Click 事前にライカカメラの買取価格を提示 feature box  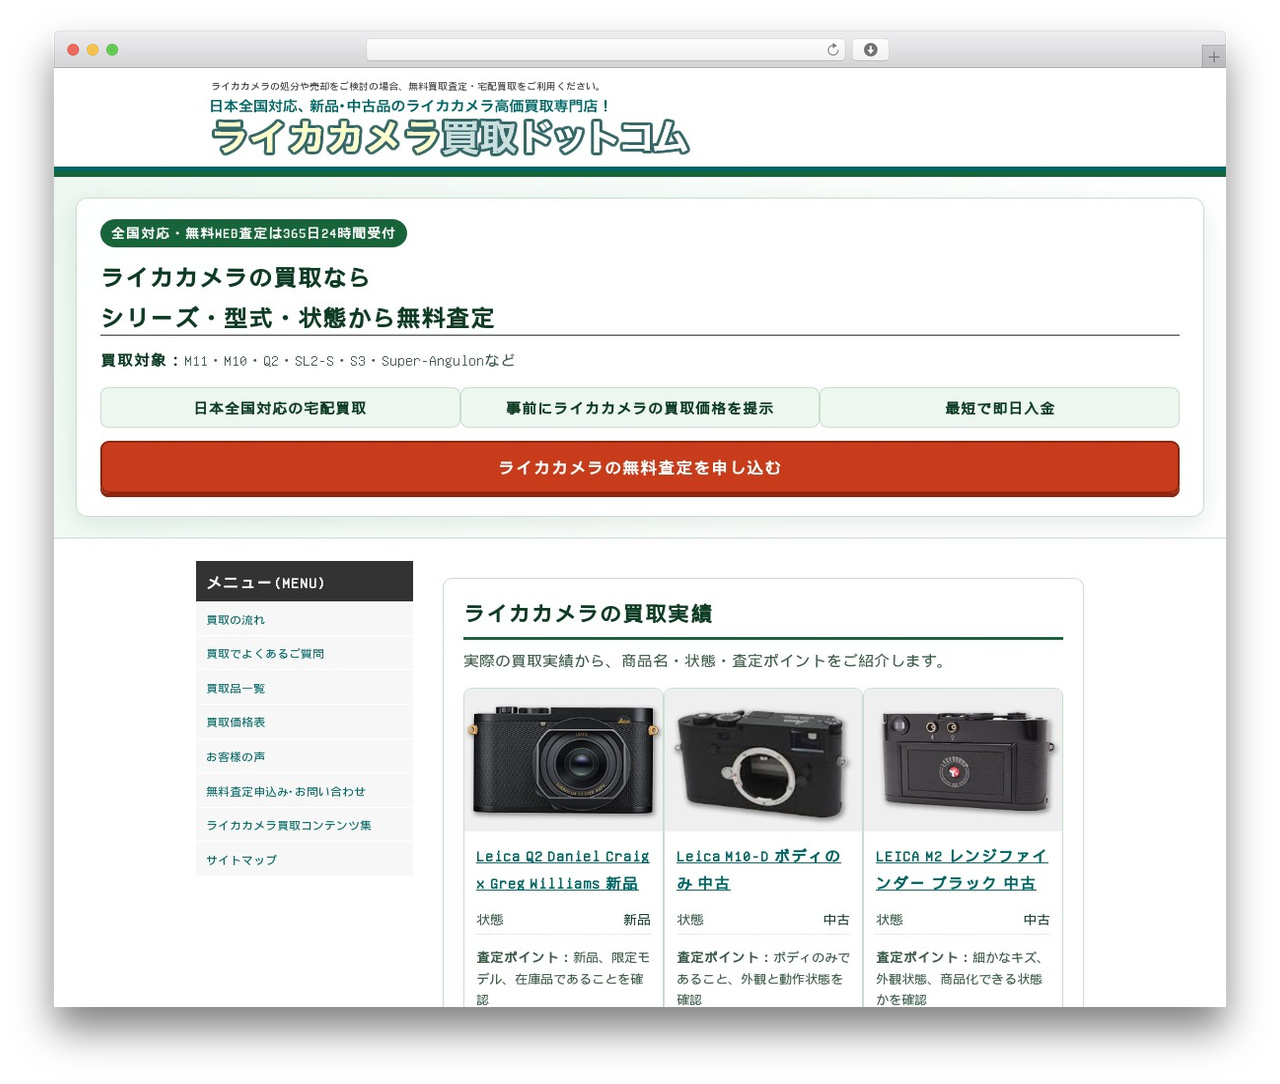[x=640, y=408]
